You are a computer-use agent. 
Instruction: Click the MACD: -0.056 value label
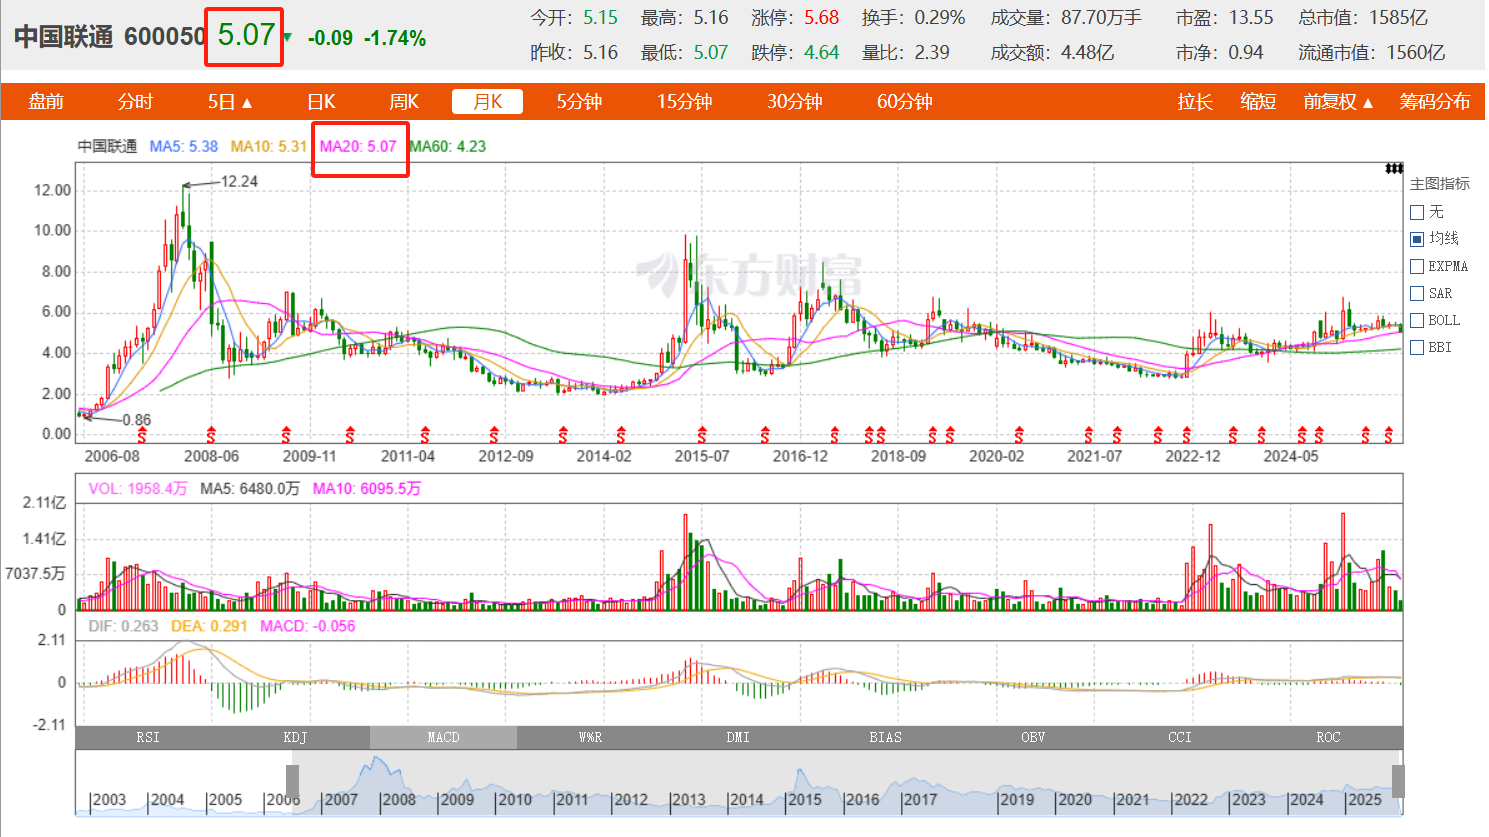click(307, 626)
